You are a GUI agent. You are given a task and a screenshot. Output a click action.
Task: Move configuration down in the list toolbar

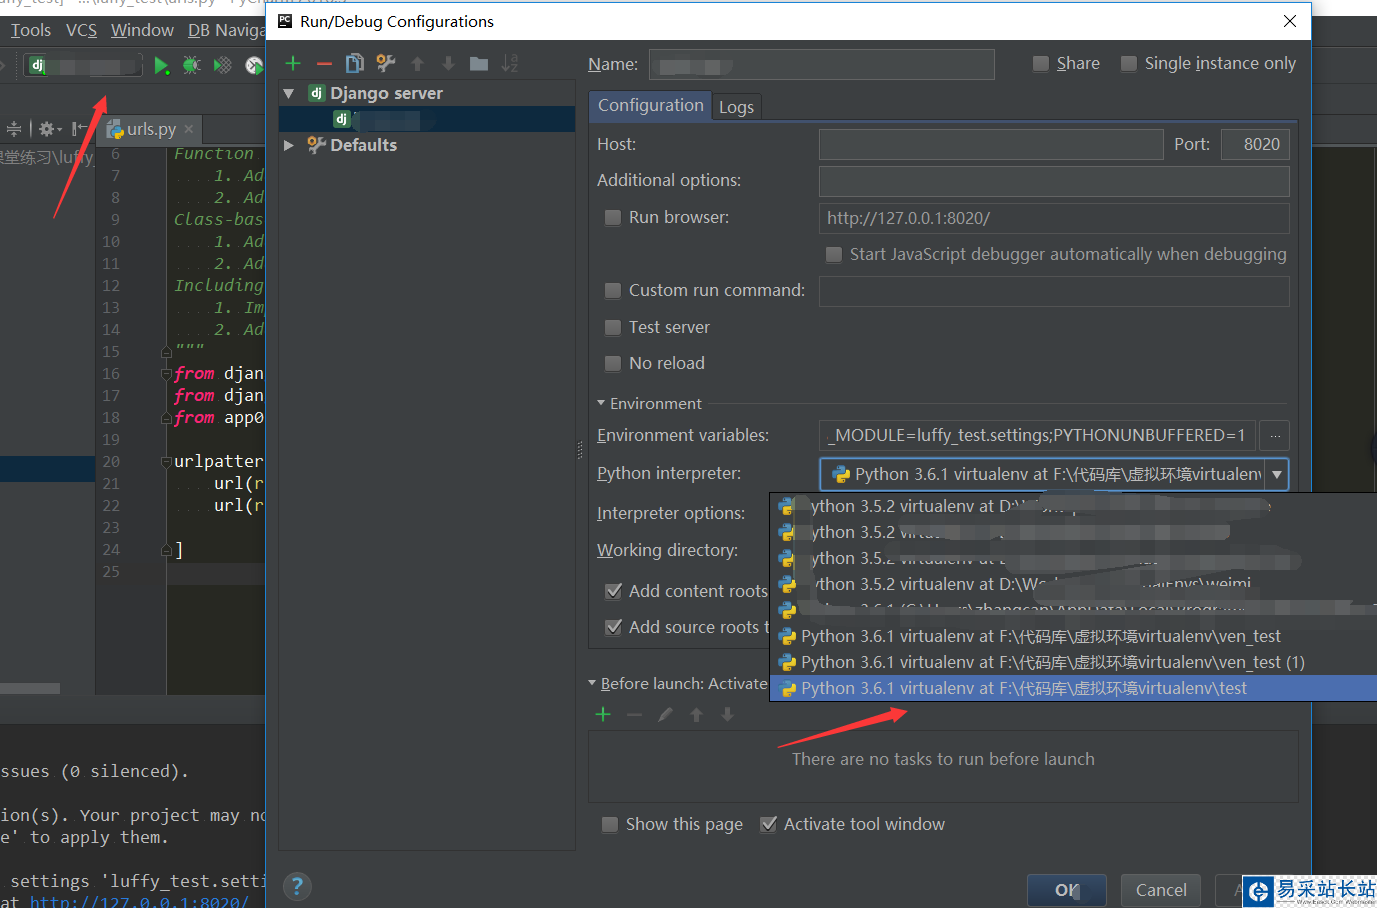[x=448, y=64]
